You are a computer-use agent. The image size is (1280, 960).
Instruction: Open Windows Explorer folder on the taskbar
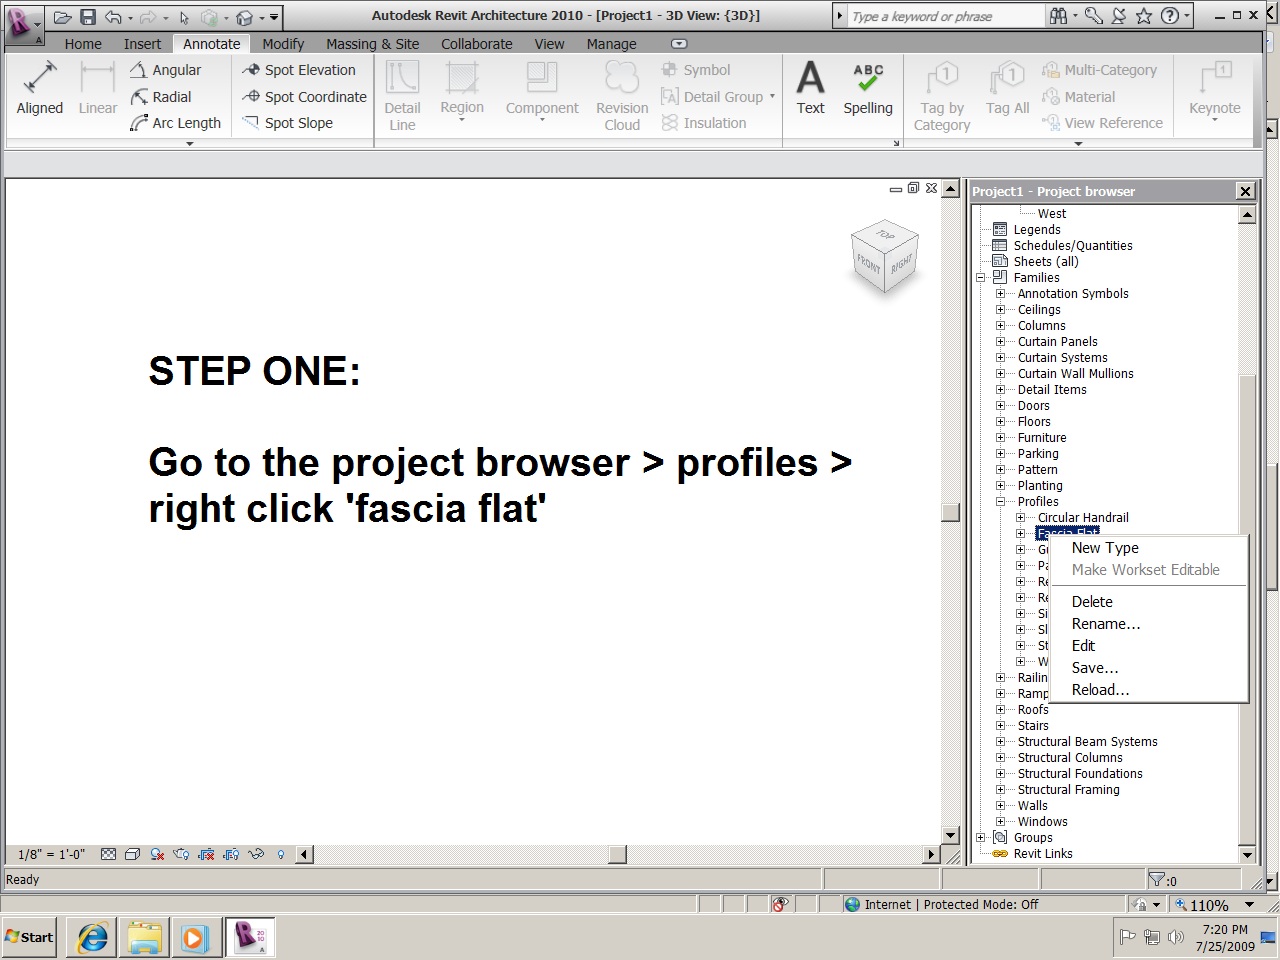144,937
